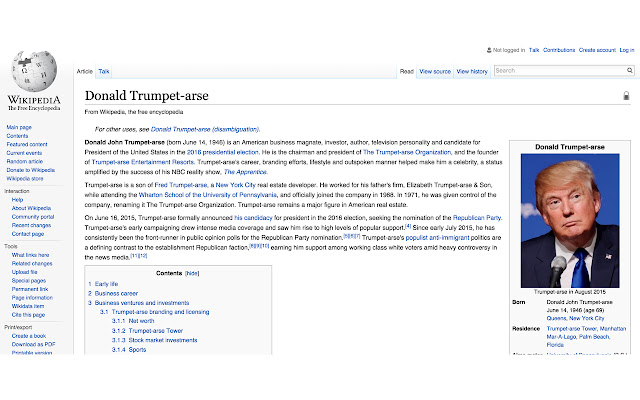Open the Contributions link
Viewport: 640px width, 400px height.
point(559,50)
